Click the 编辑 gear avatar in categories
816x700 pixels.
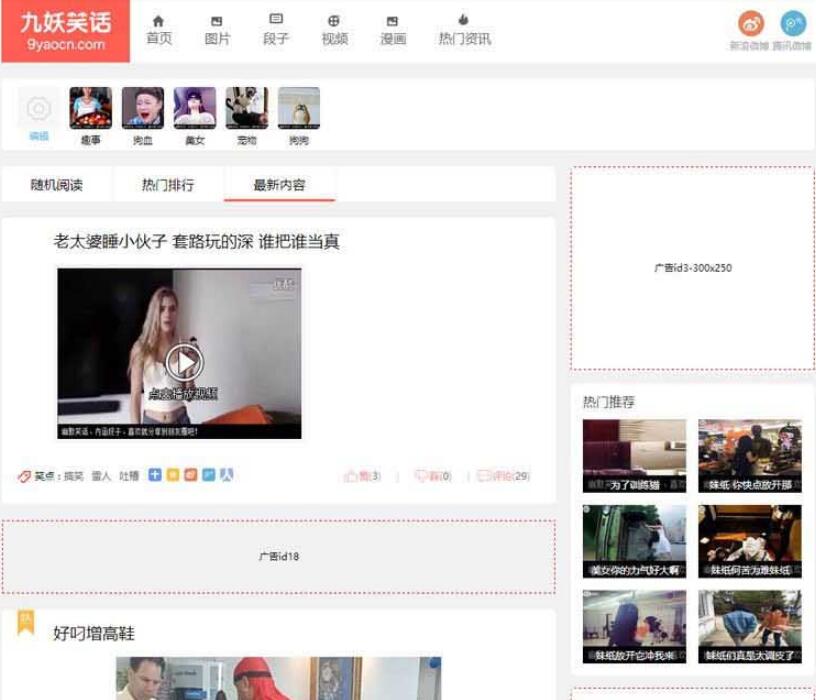37,107
